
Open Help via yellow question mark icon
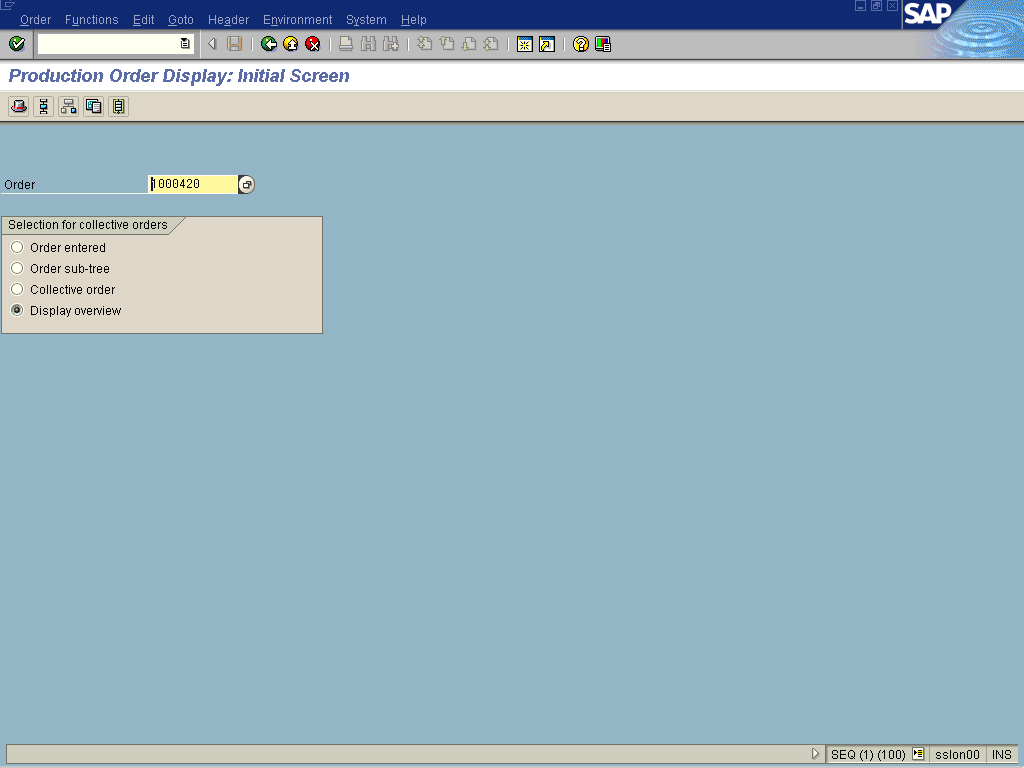(x=580, y=44)
